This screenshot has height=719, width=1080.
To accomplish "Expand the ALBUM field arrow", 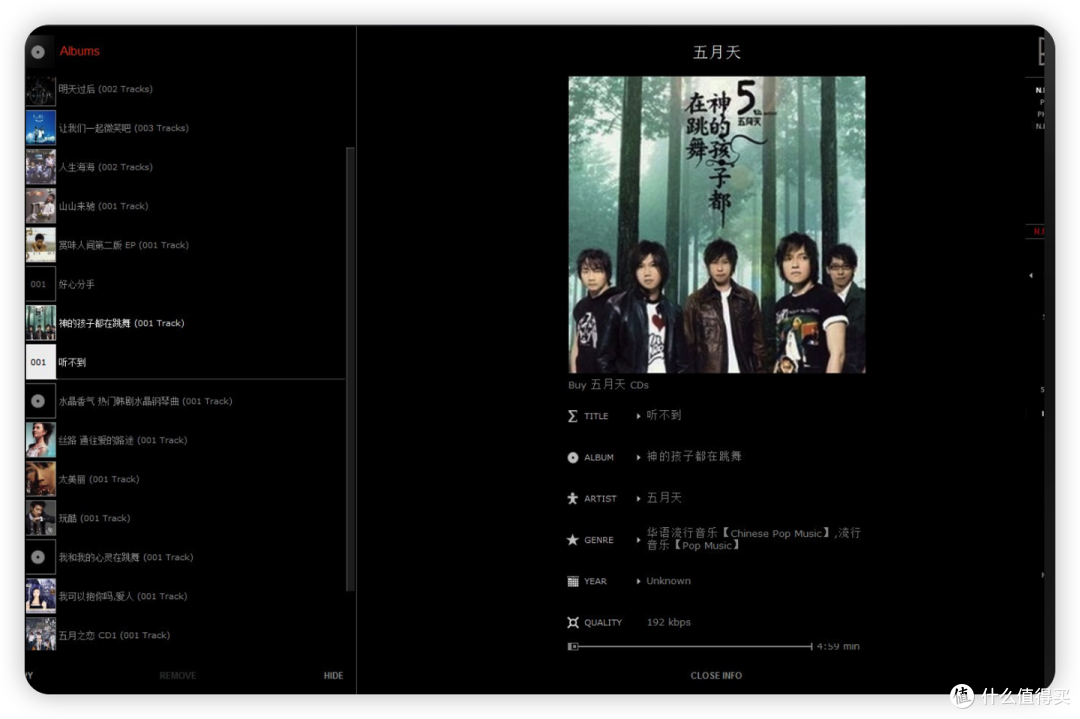I will (638, 457).
